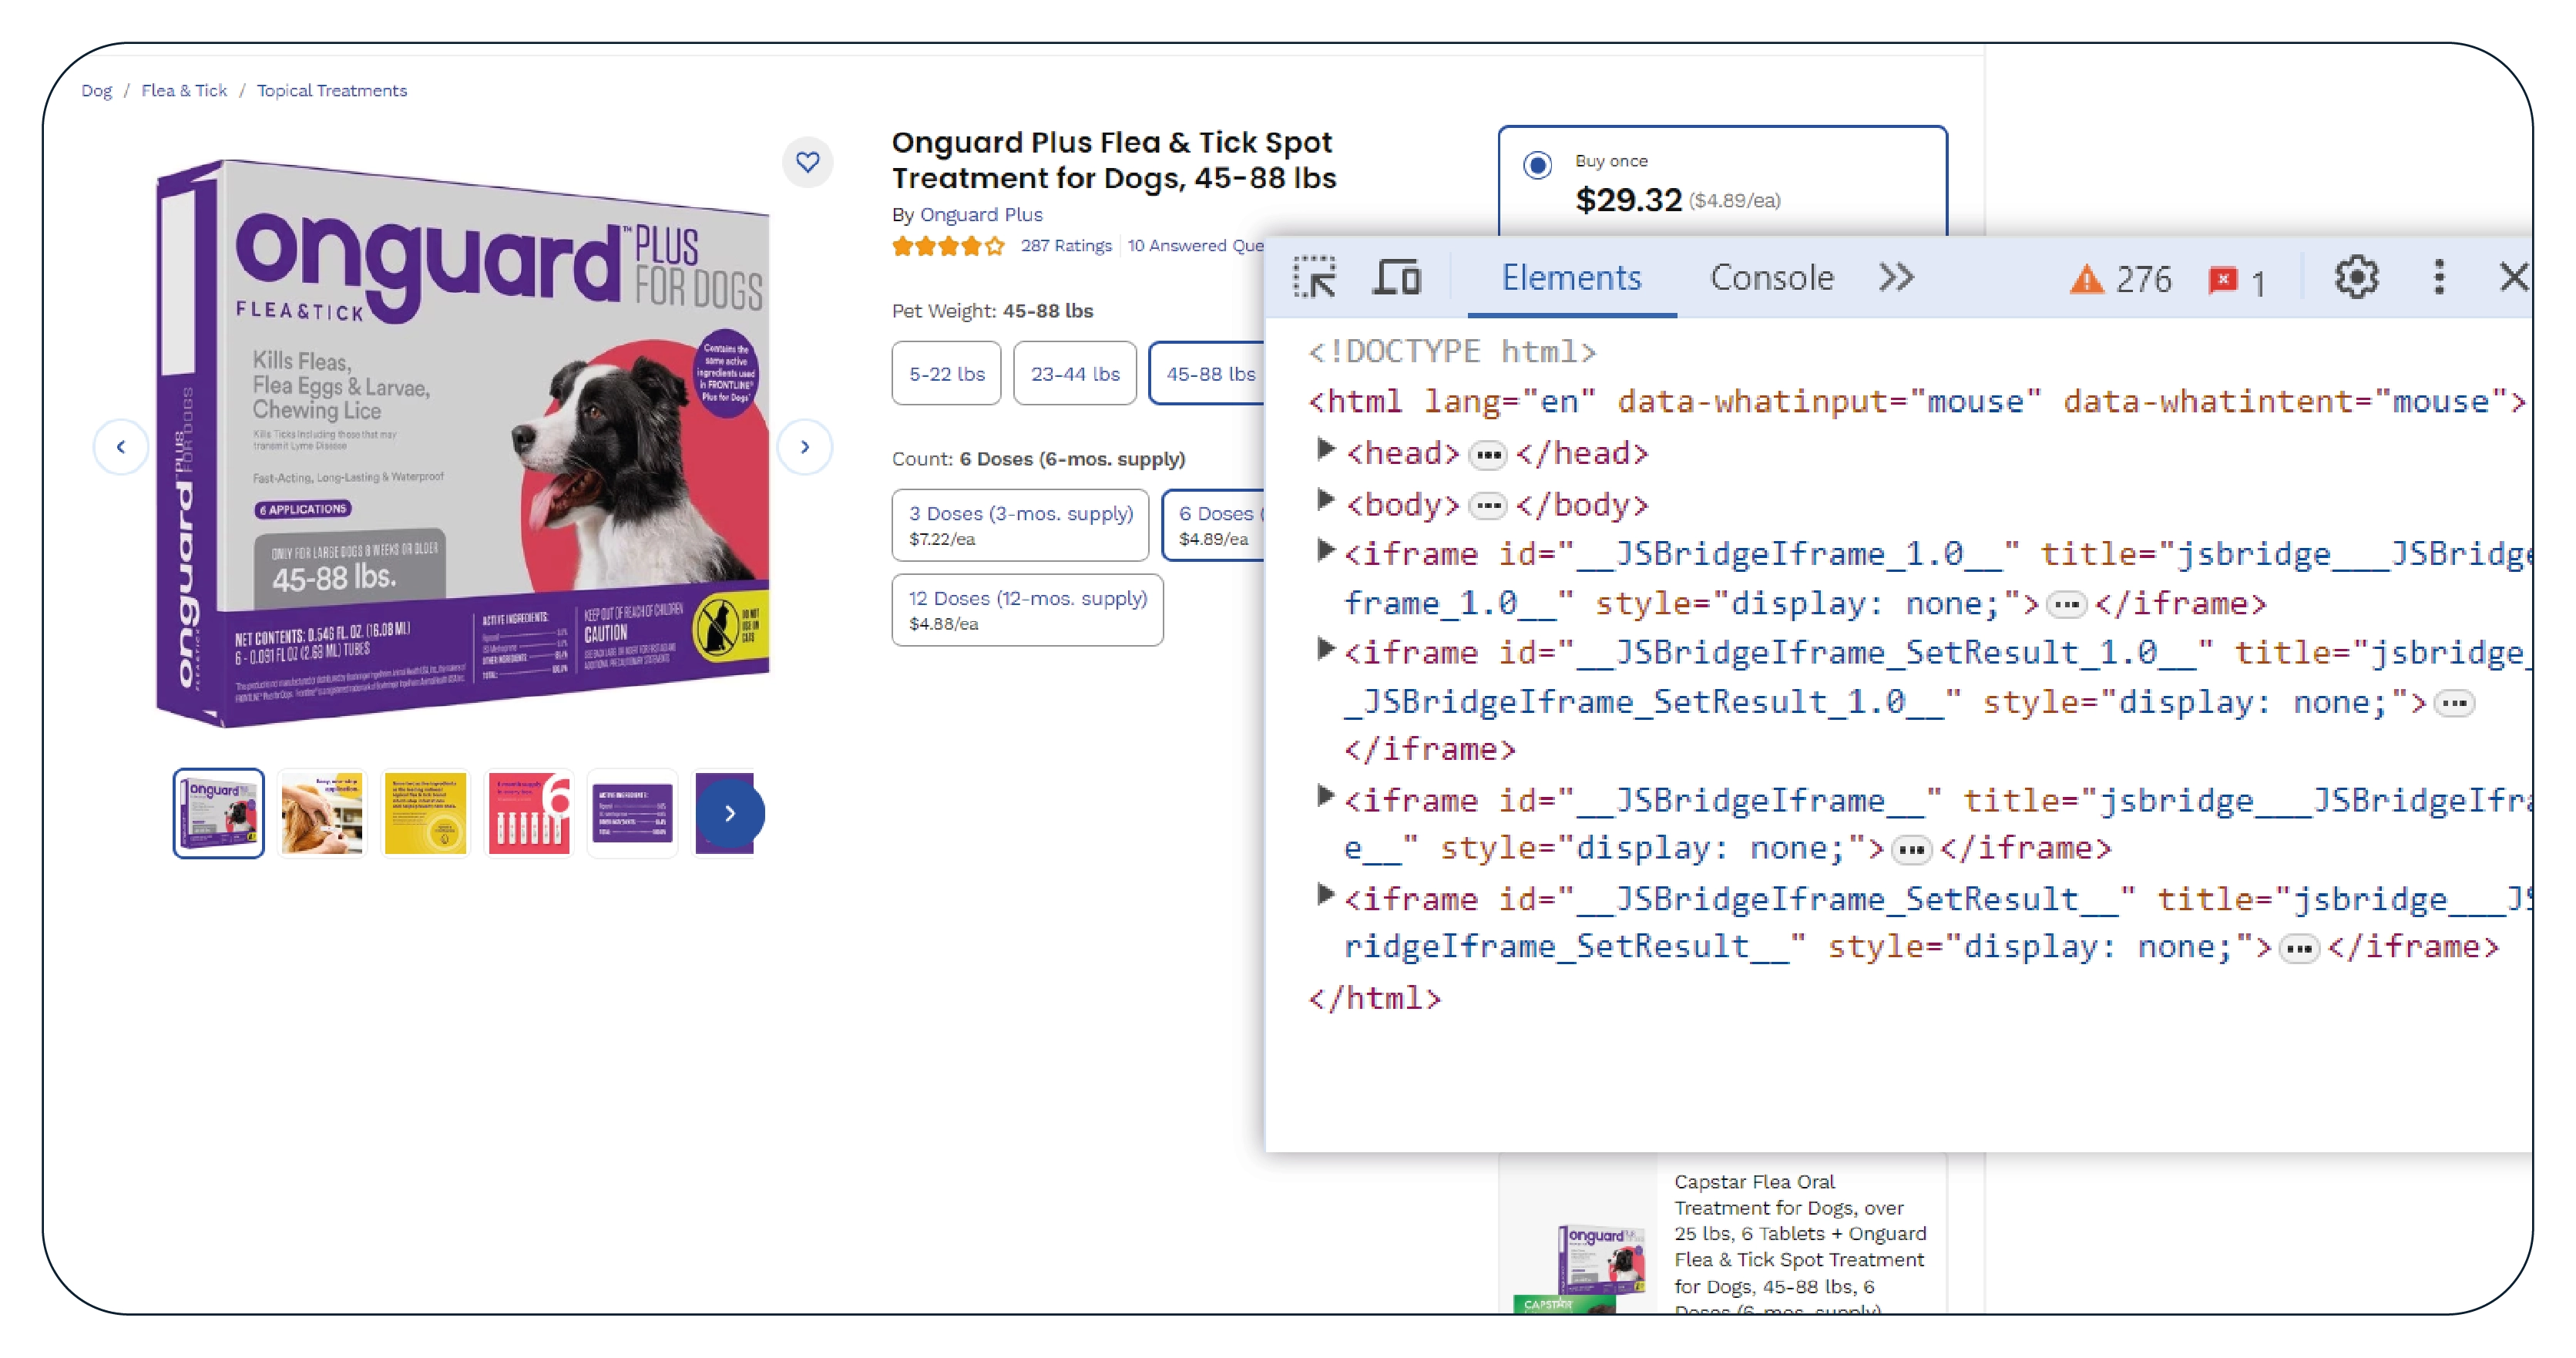Expand collapsed head ellipsis badge
Image resolution: width=2576 pixels, height=1358 pixels.
1488,456
